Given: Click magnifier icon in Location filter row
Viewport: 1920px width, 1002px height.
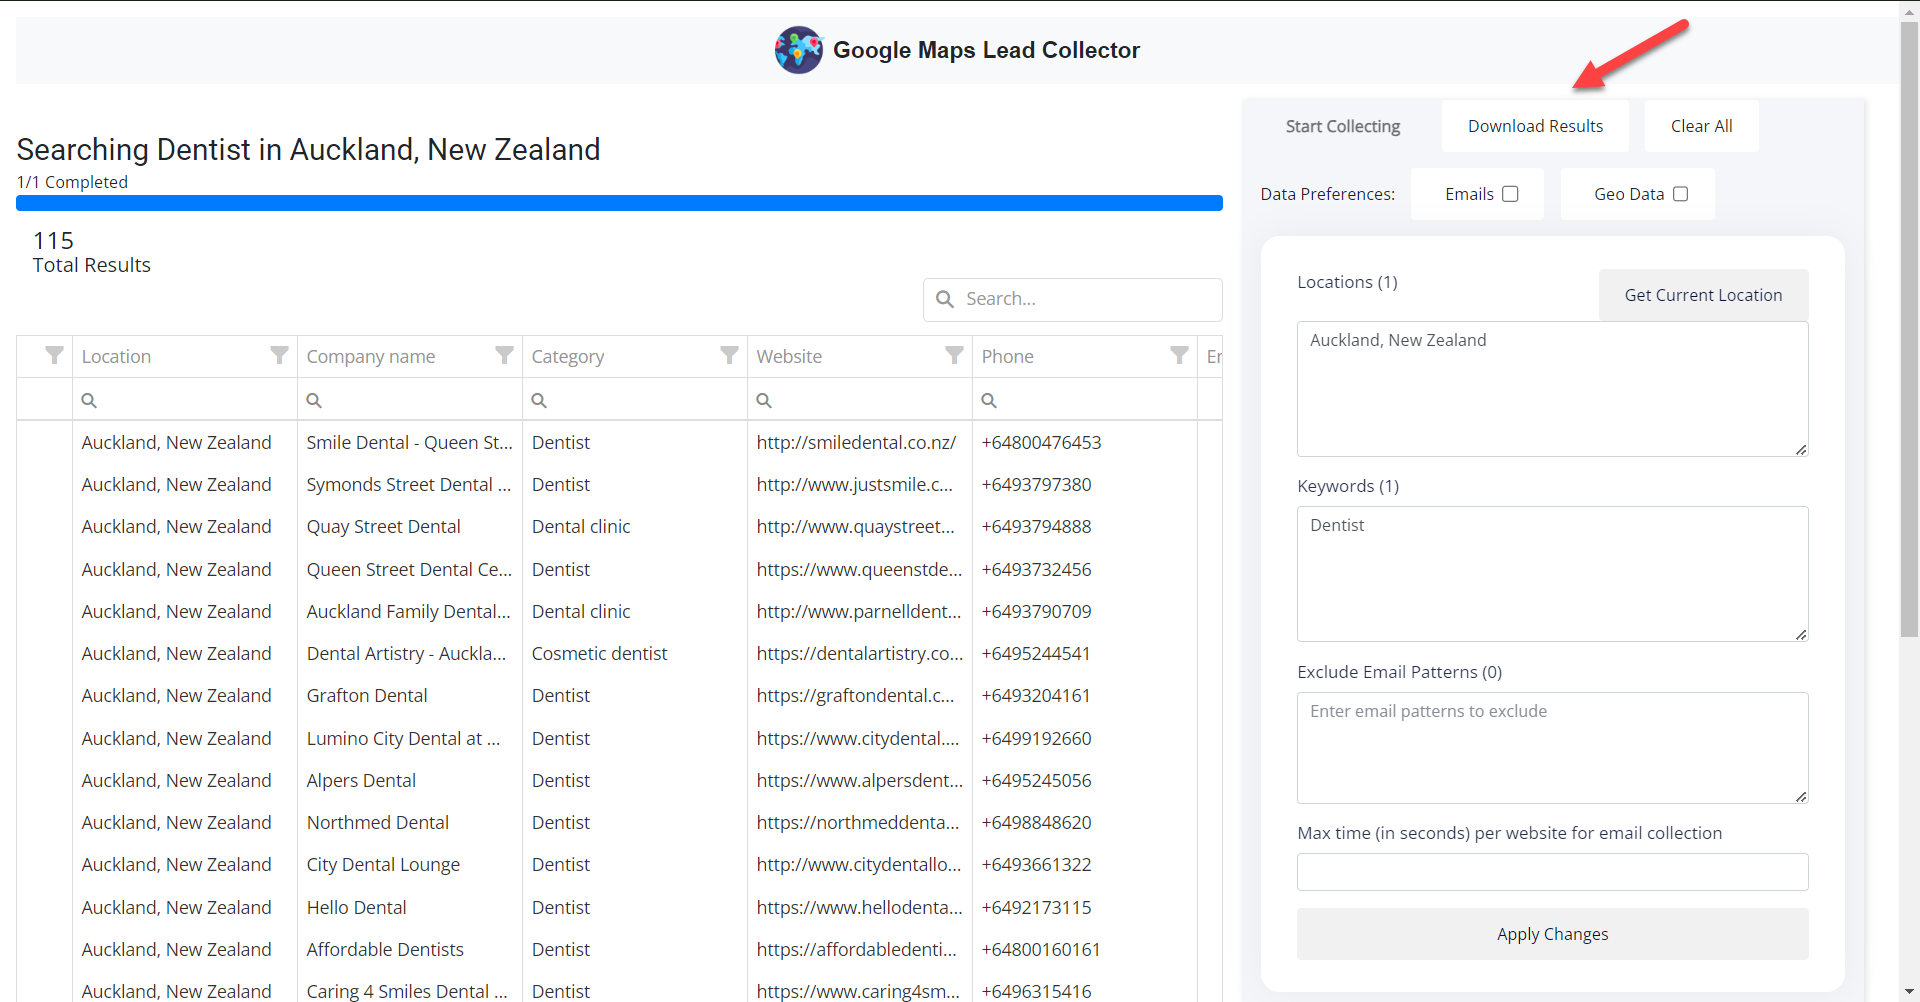Looking at the screenshot, I should [x=89, y=400].
